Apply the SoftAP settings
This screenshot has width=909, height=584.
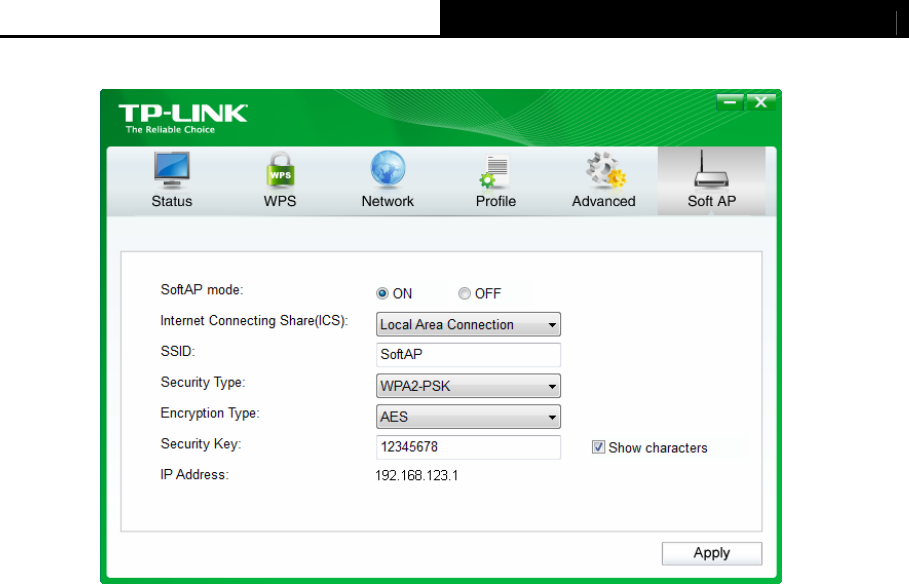pyautogui.click(x=712, y=553)
